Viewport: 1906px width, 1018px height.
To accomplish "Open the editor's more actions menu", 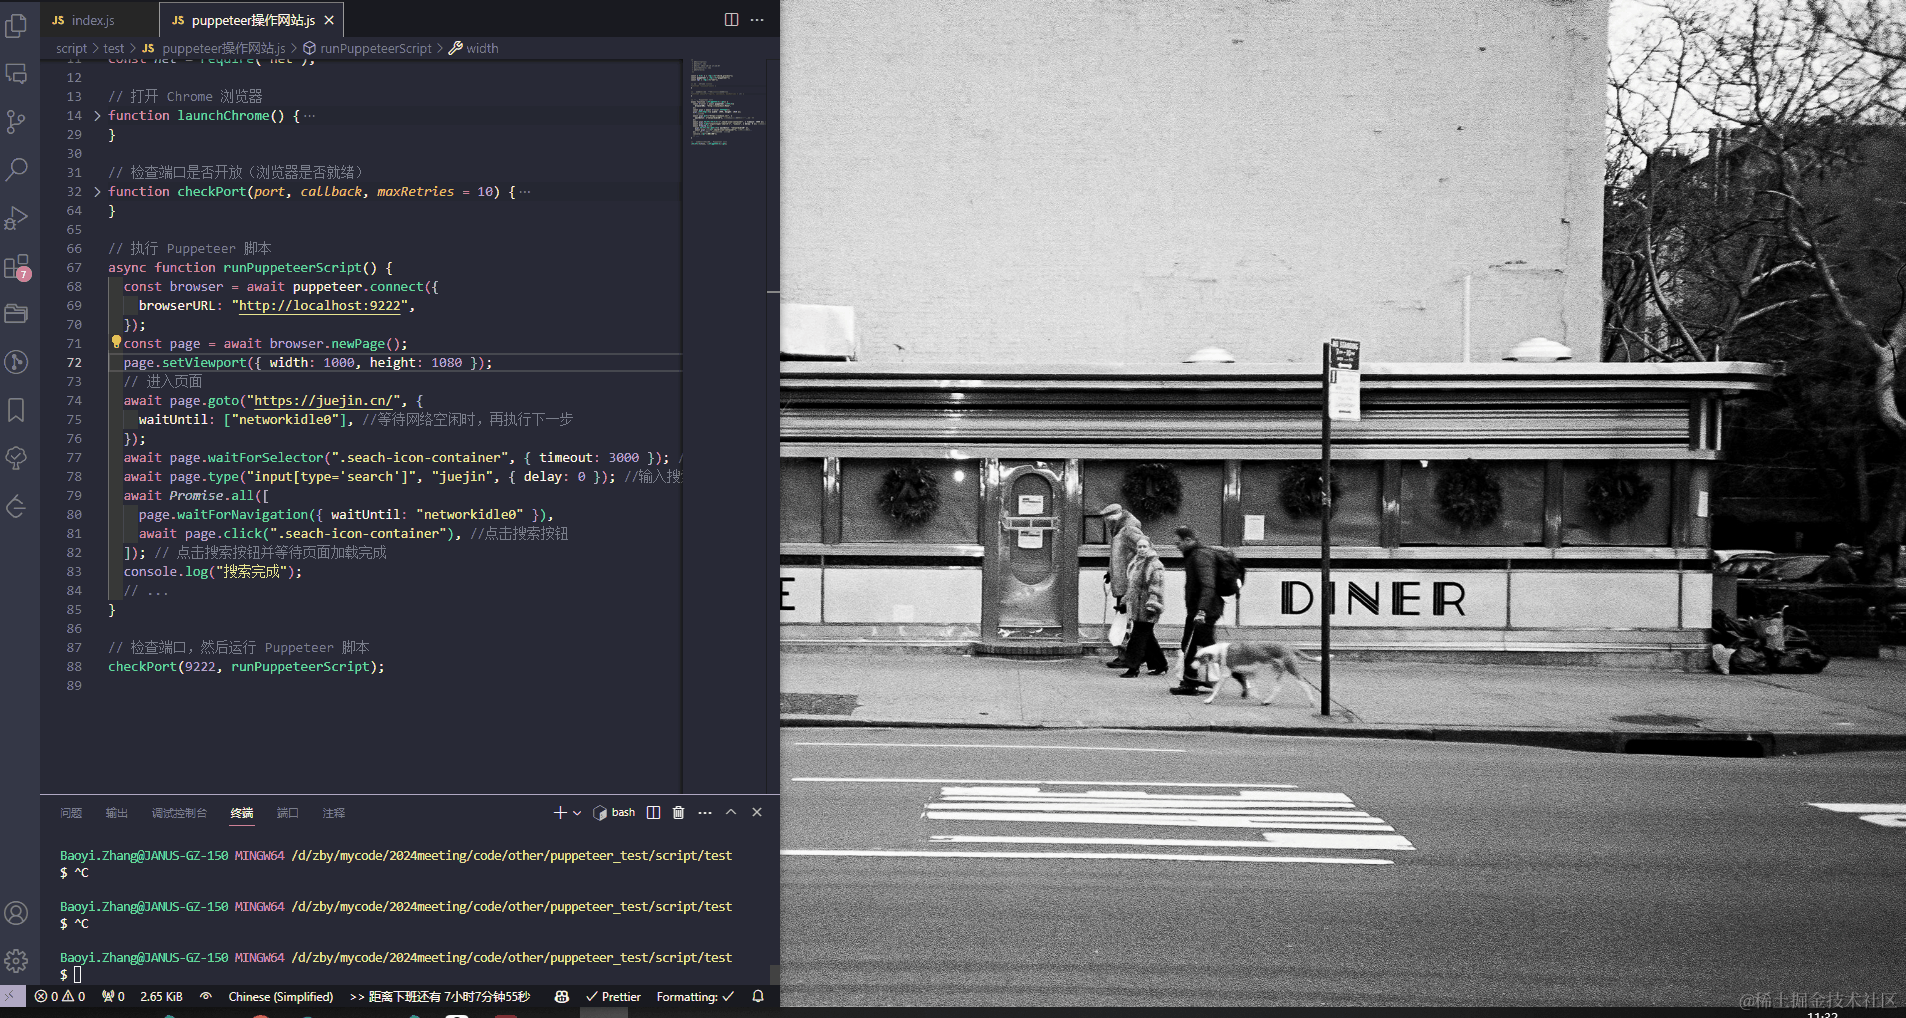I will (x=757, y=20).
